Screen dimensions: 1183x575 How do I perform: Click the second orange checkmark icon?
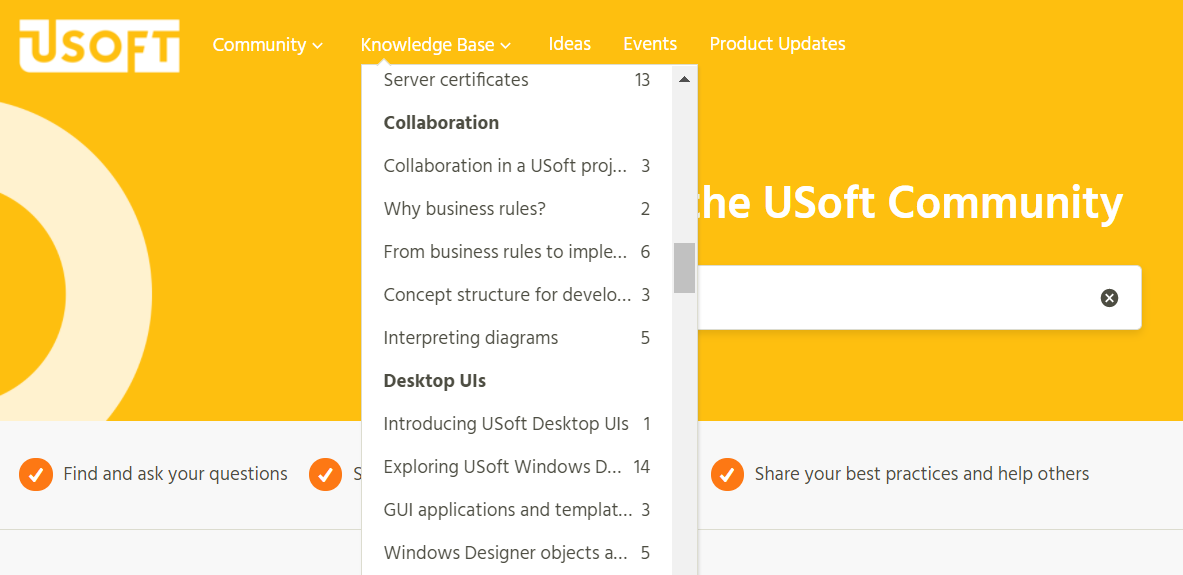325,475
